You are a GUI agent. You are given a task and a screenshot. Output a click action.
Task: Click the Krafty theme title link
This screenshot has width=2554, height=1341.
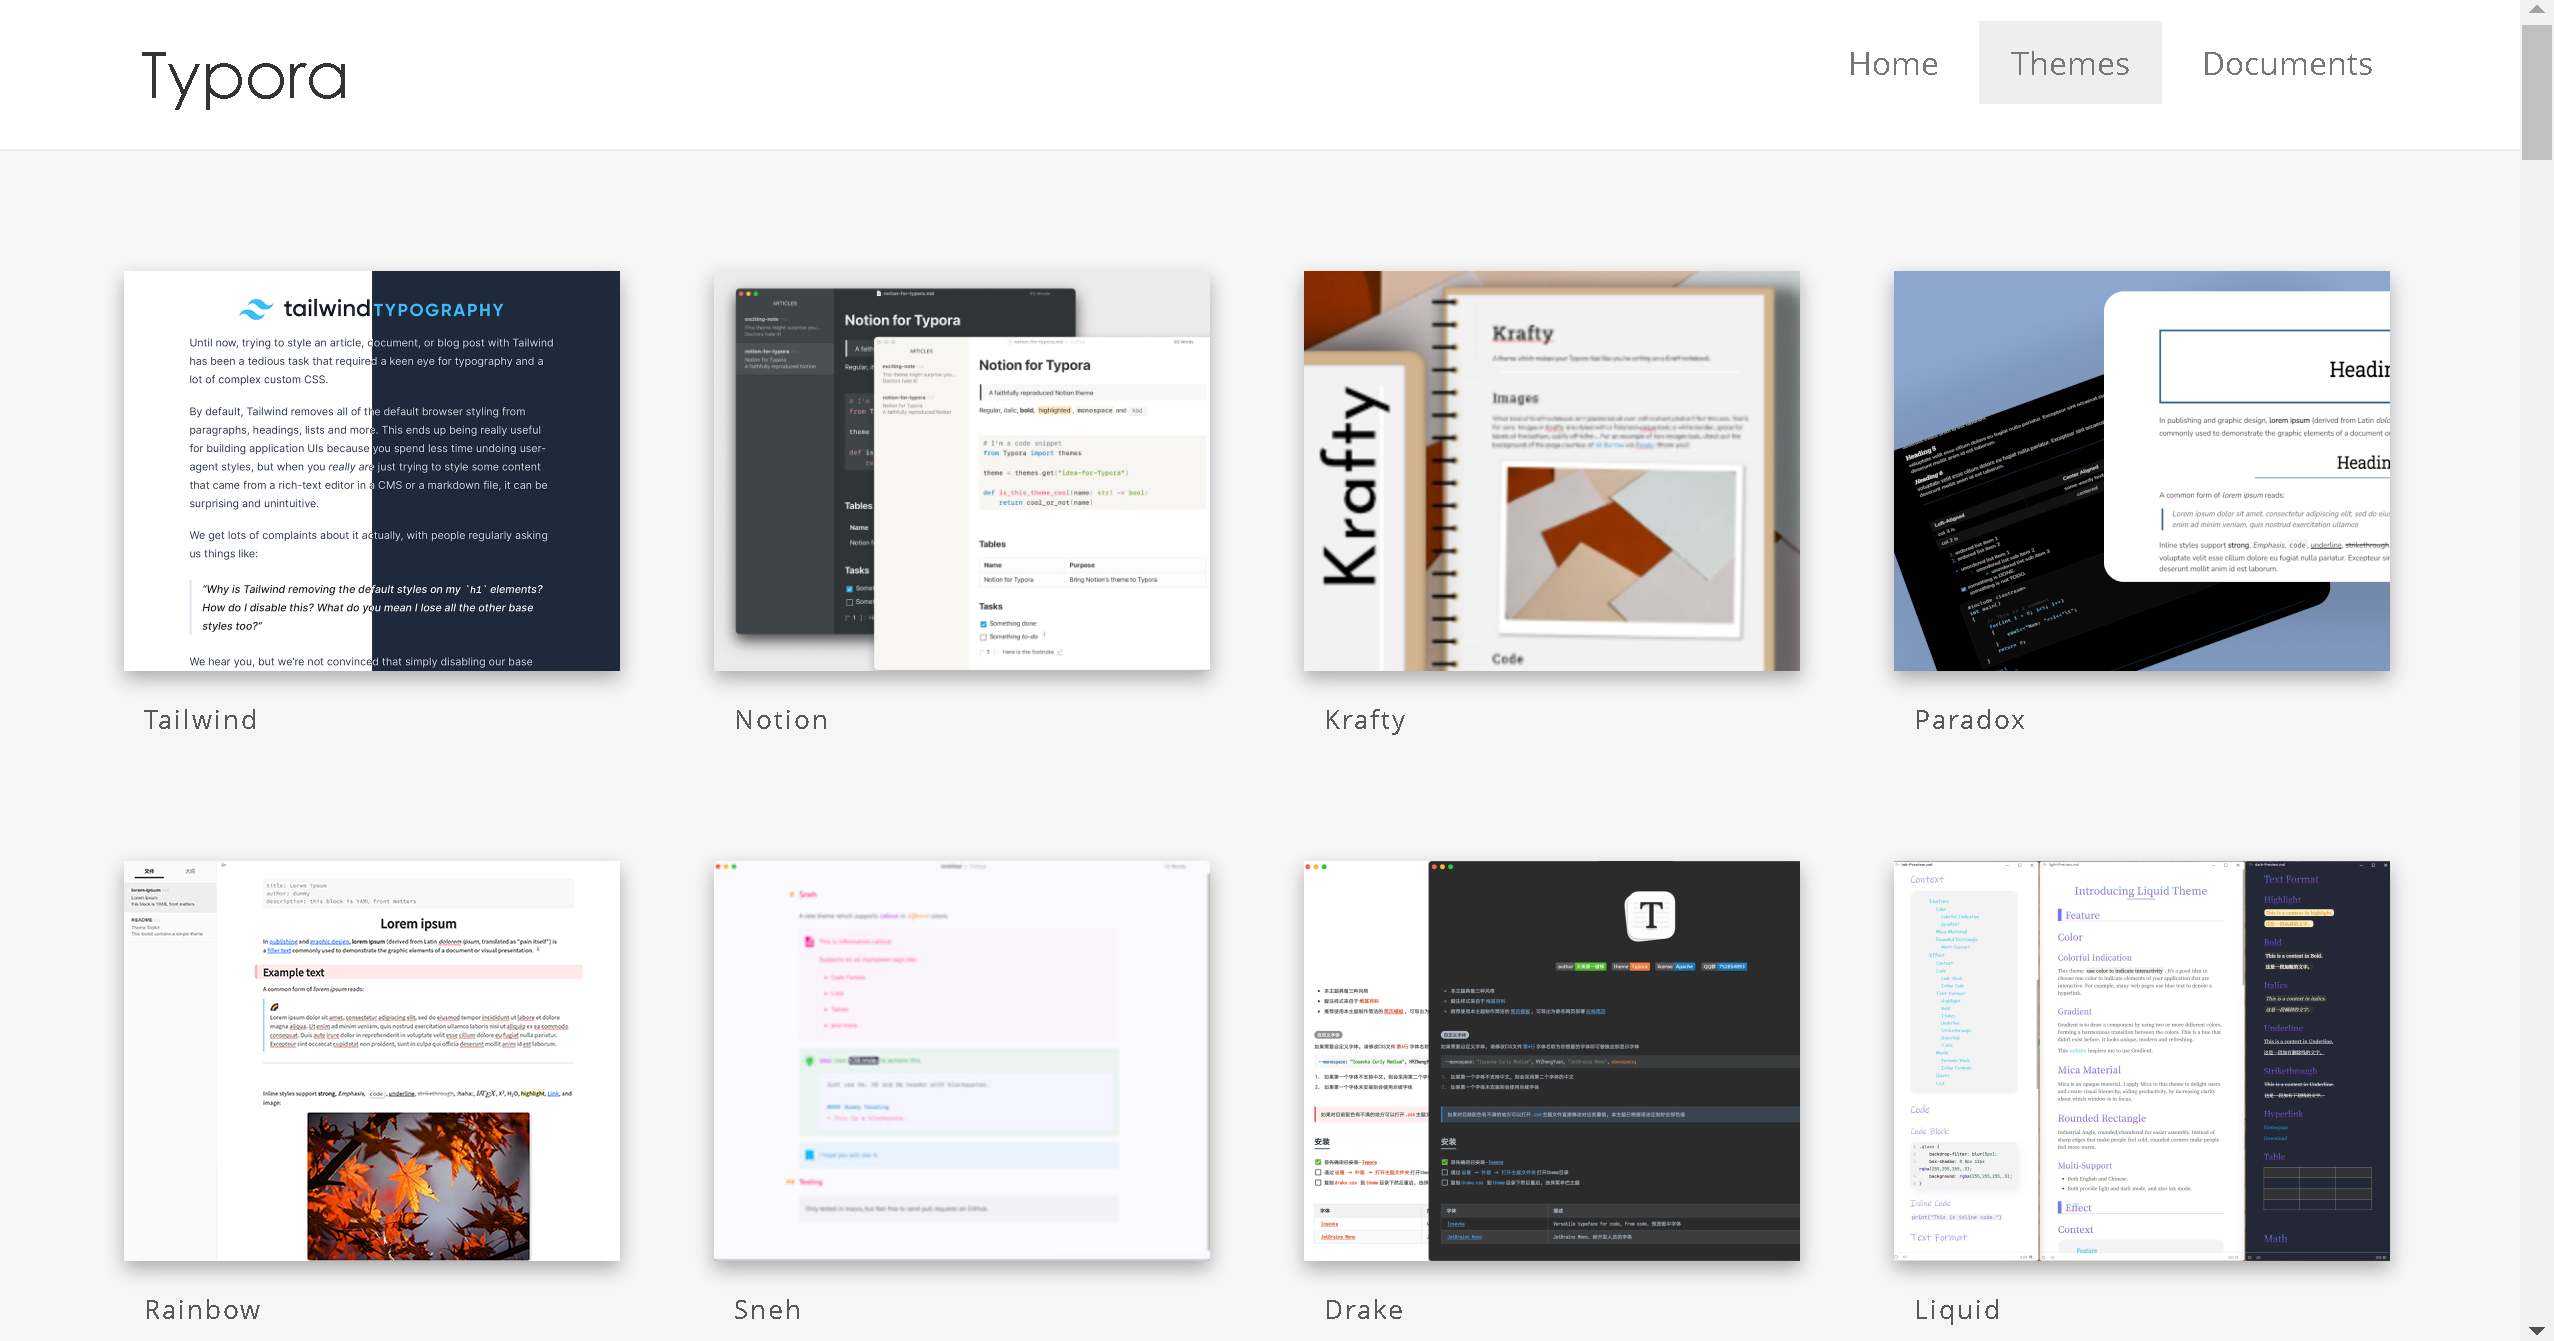[1365, 720]
